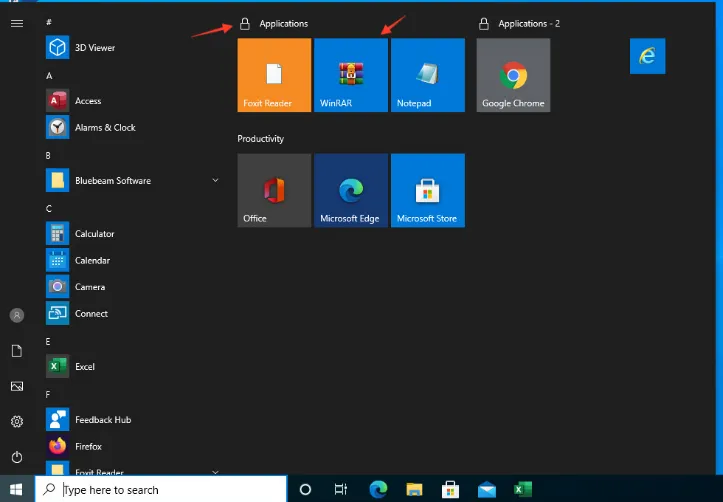Click the 'Applications - 2' group header

pyautogui.click(x=529, y=24)
